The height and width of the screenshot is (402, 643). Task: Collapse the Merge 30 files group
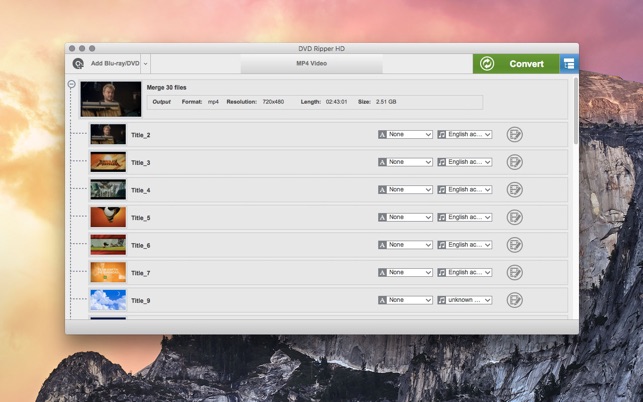(71, 85)
